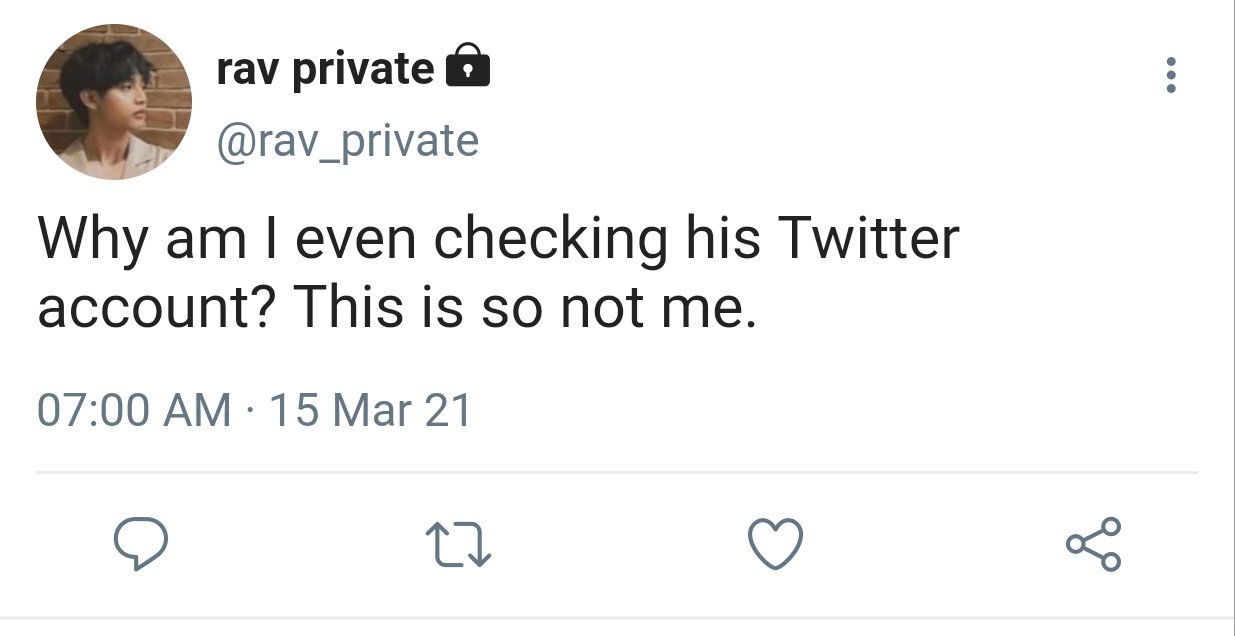The height and width of the screenshot is (636, 1235).
Task: Share the tweet via the share icon
Action: tap(1094, 545)
